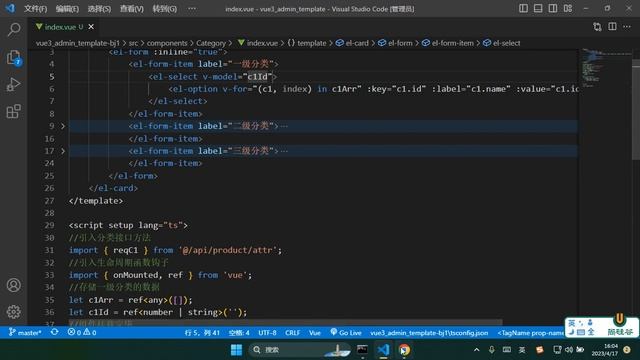Open the Explorer view icon

pyautogui.click(x=14, y=58)
